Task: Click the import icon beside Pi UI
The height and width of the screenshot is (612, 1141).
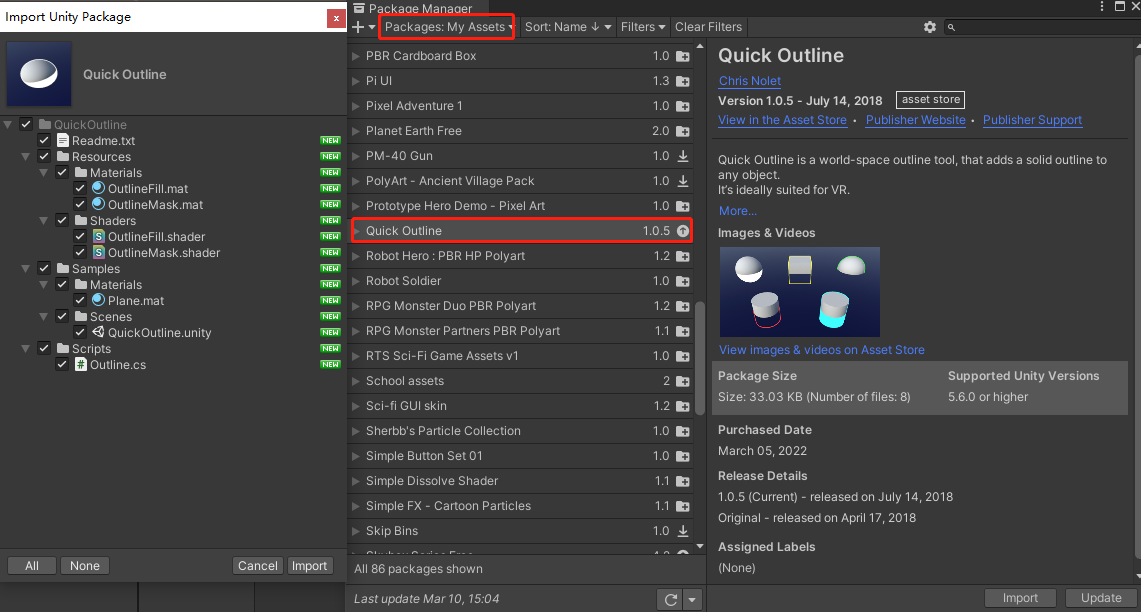Action: click(x=683, y=82)
